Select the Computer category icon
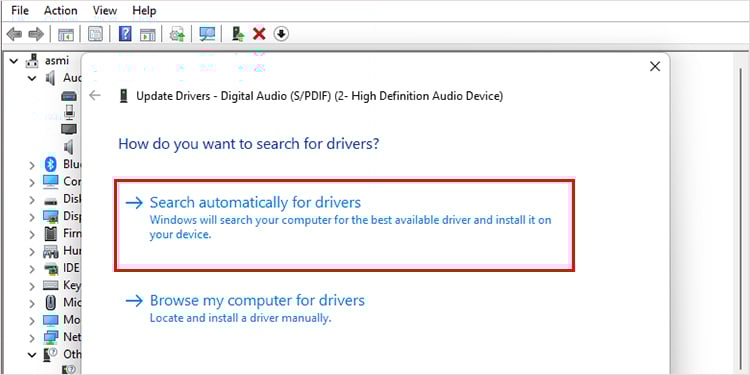The width and height of the screenshot is (750, 375). (51, 182)
